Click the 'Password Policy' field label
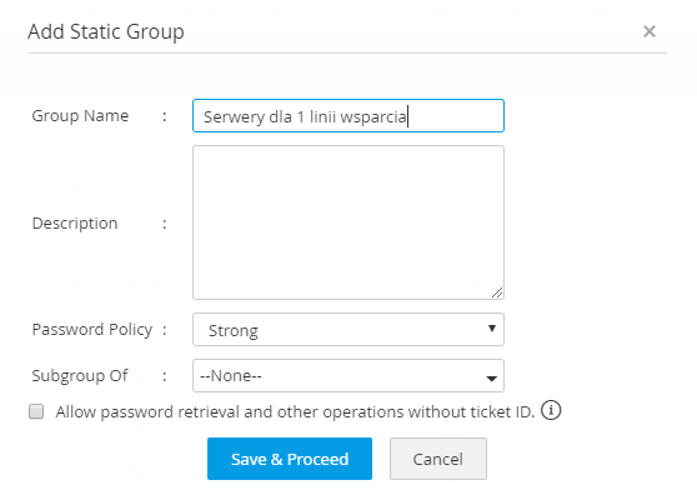This screenshot has height=495, width=697. pos(92,329)
